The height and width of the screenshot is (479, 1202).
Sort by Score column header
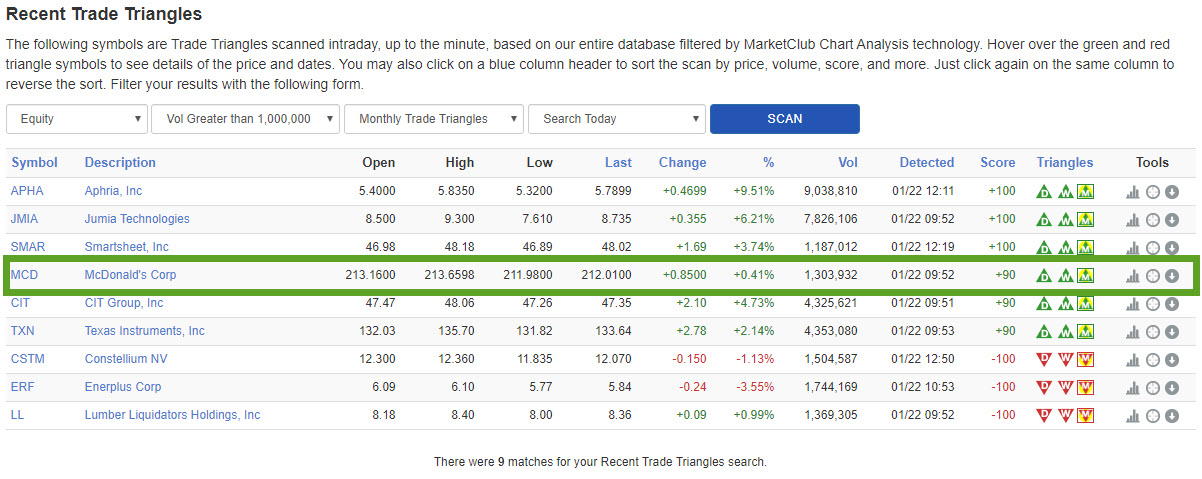997,163
